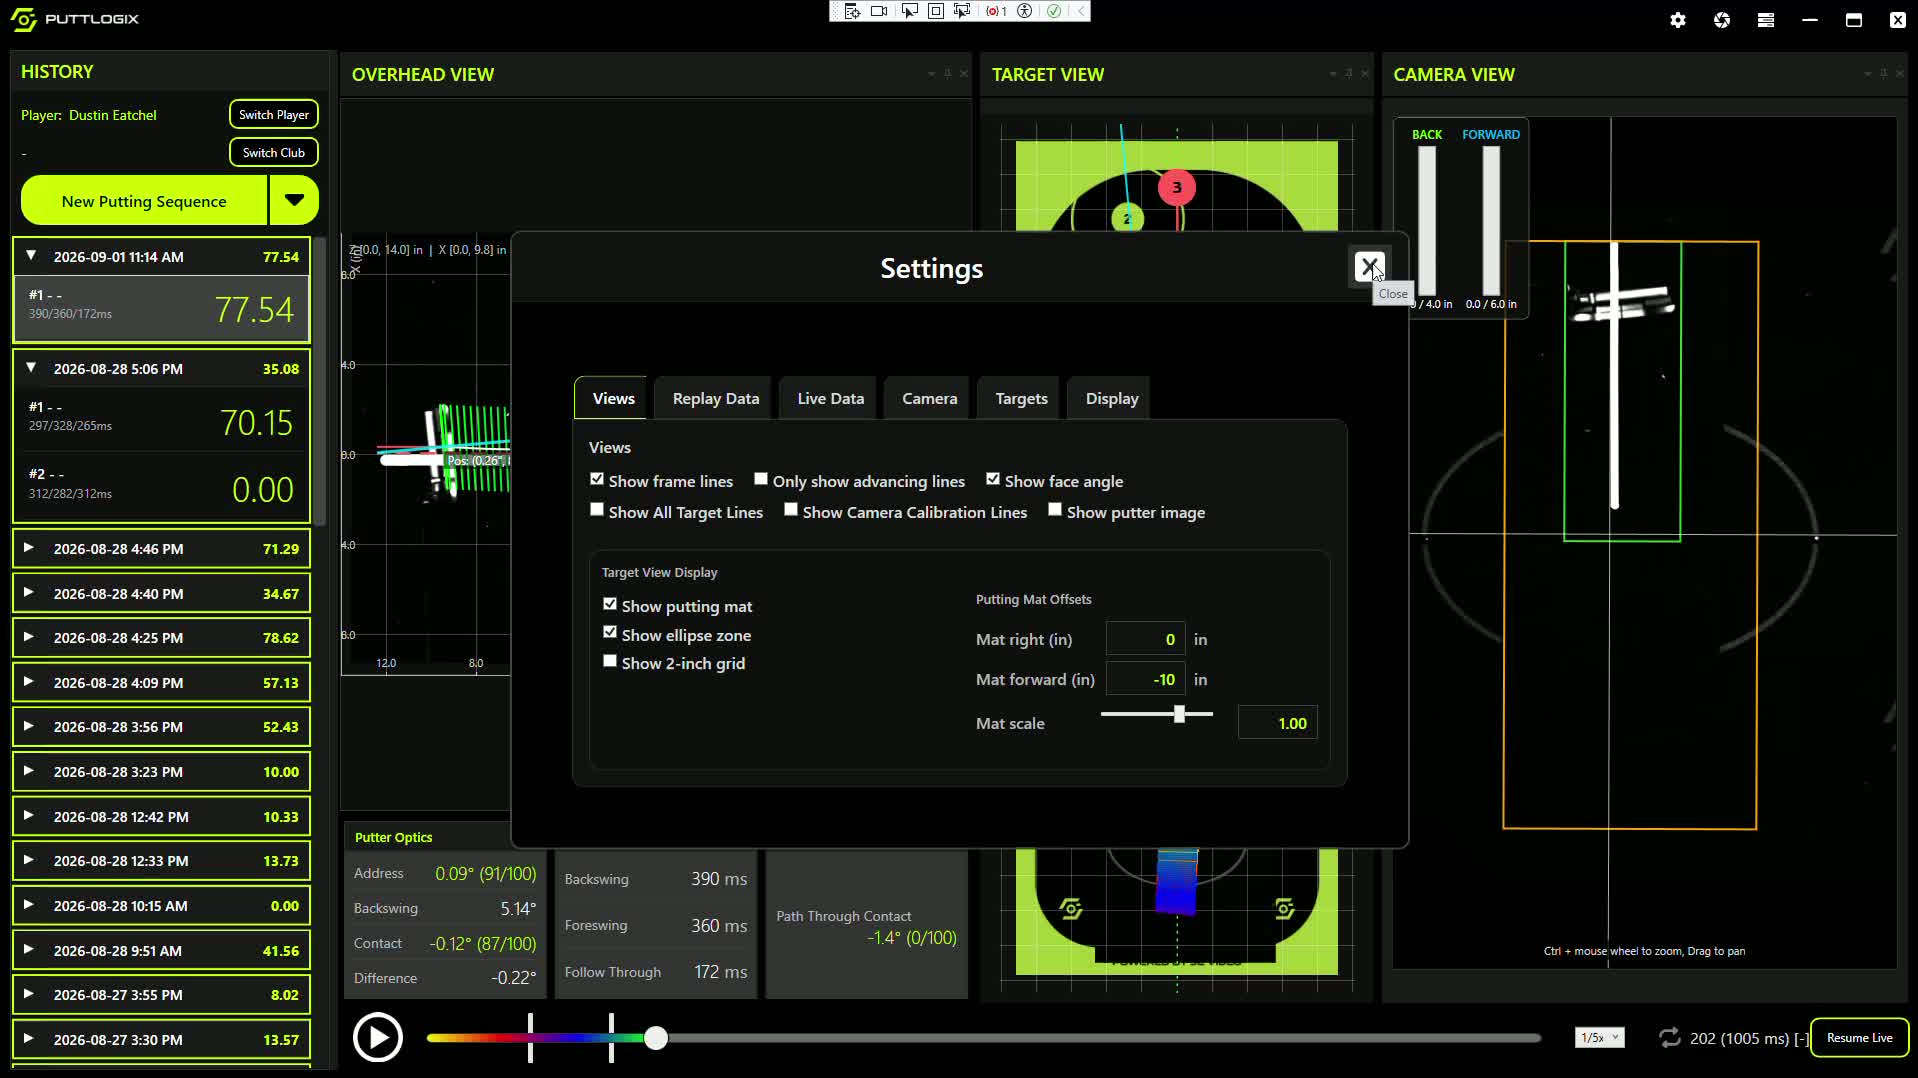Screen dimensions: 1918x1078
Task: Open the Live Visual Tree debug icon
Action: (x=852, y=11)
